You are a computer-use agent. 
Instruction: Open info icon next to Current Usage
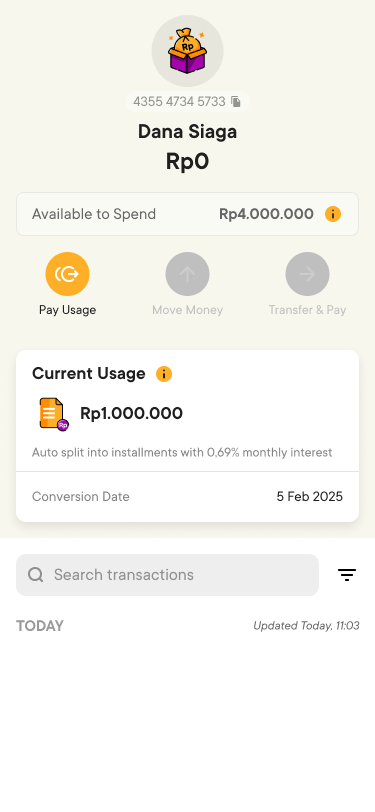tap(164, 374)
